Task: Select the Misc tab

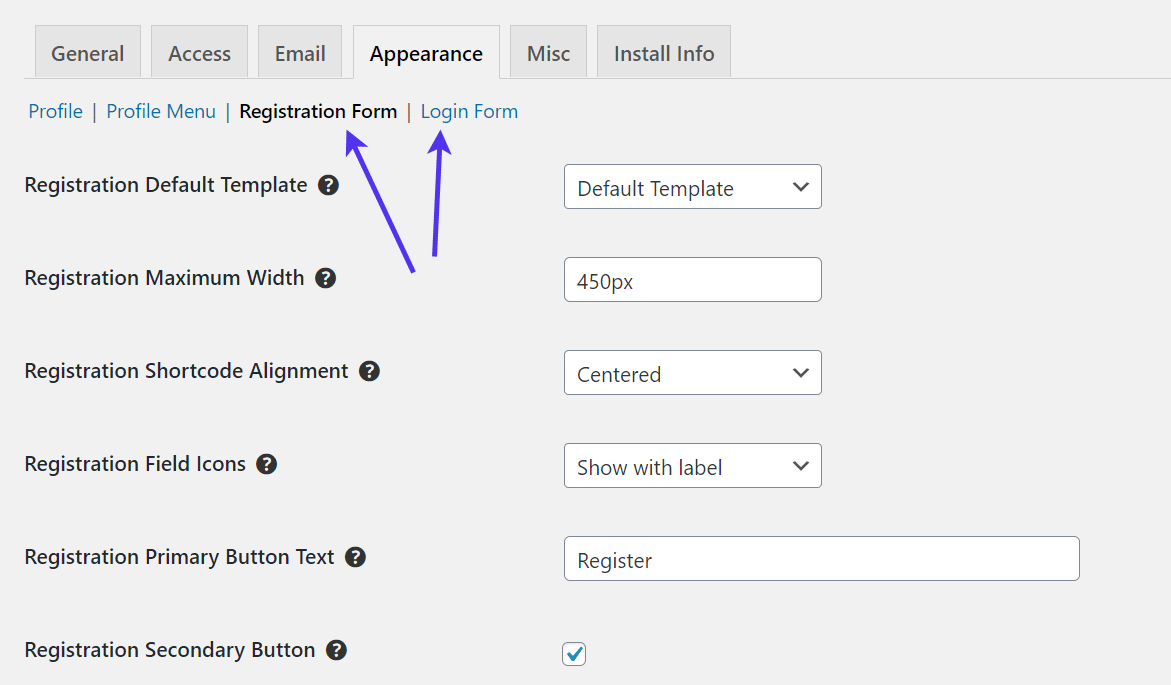Action: [548, 52]
